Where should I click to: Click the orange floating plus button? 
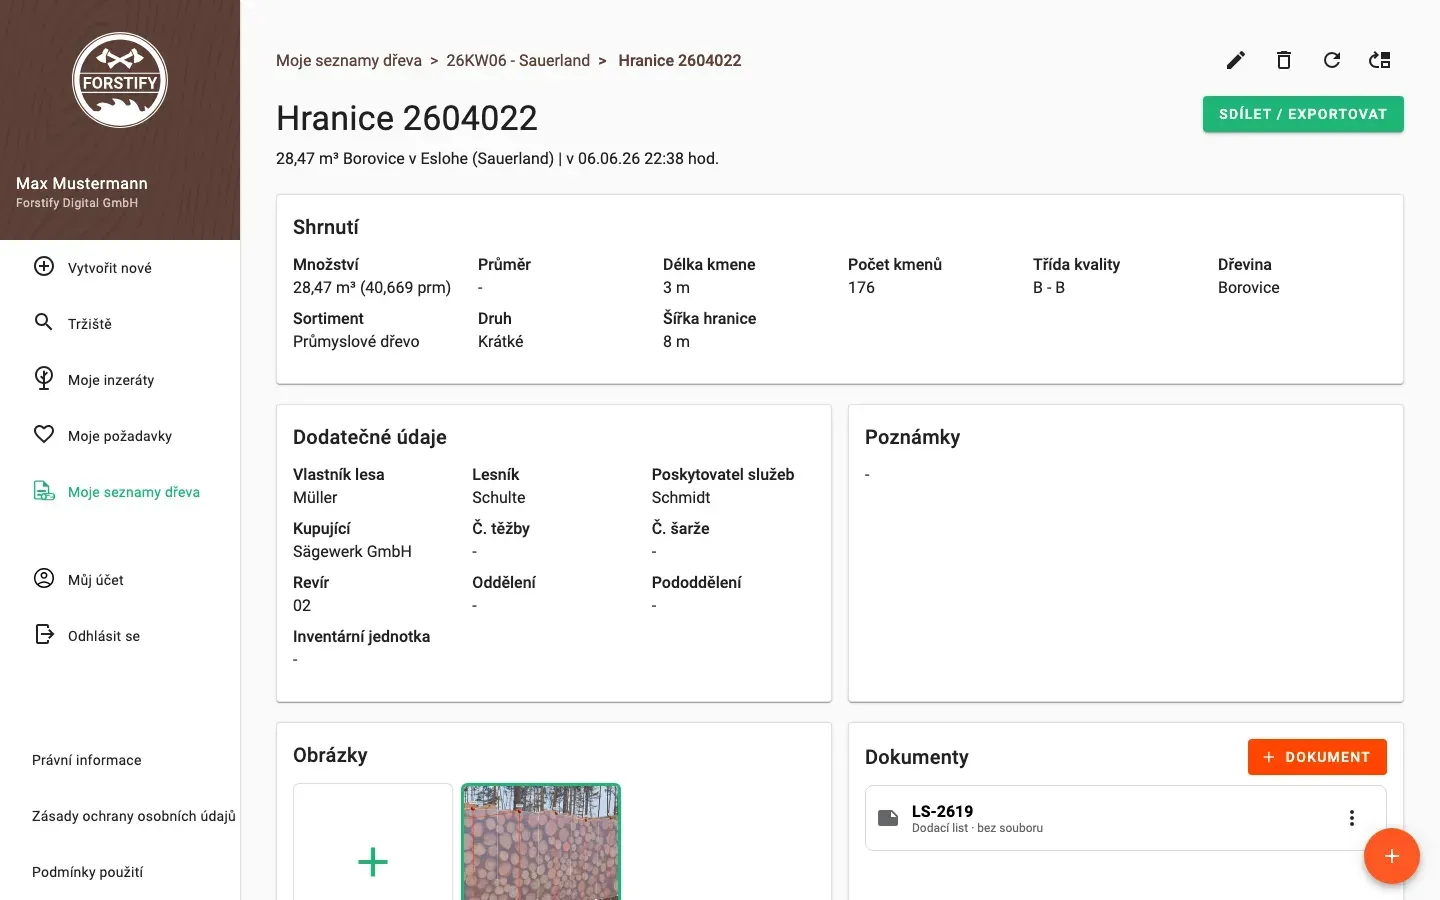click(1392, 856)
